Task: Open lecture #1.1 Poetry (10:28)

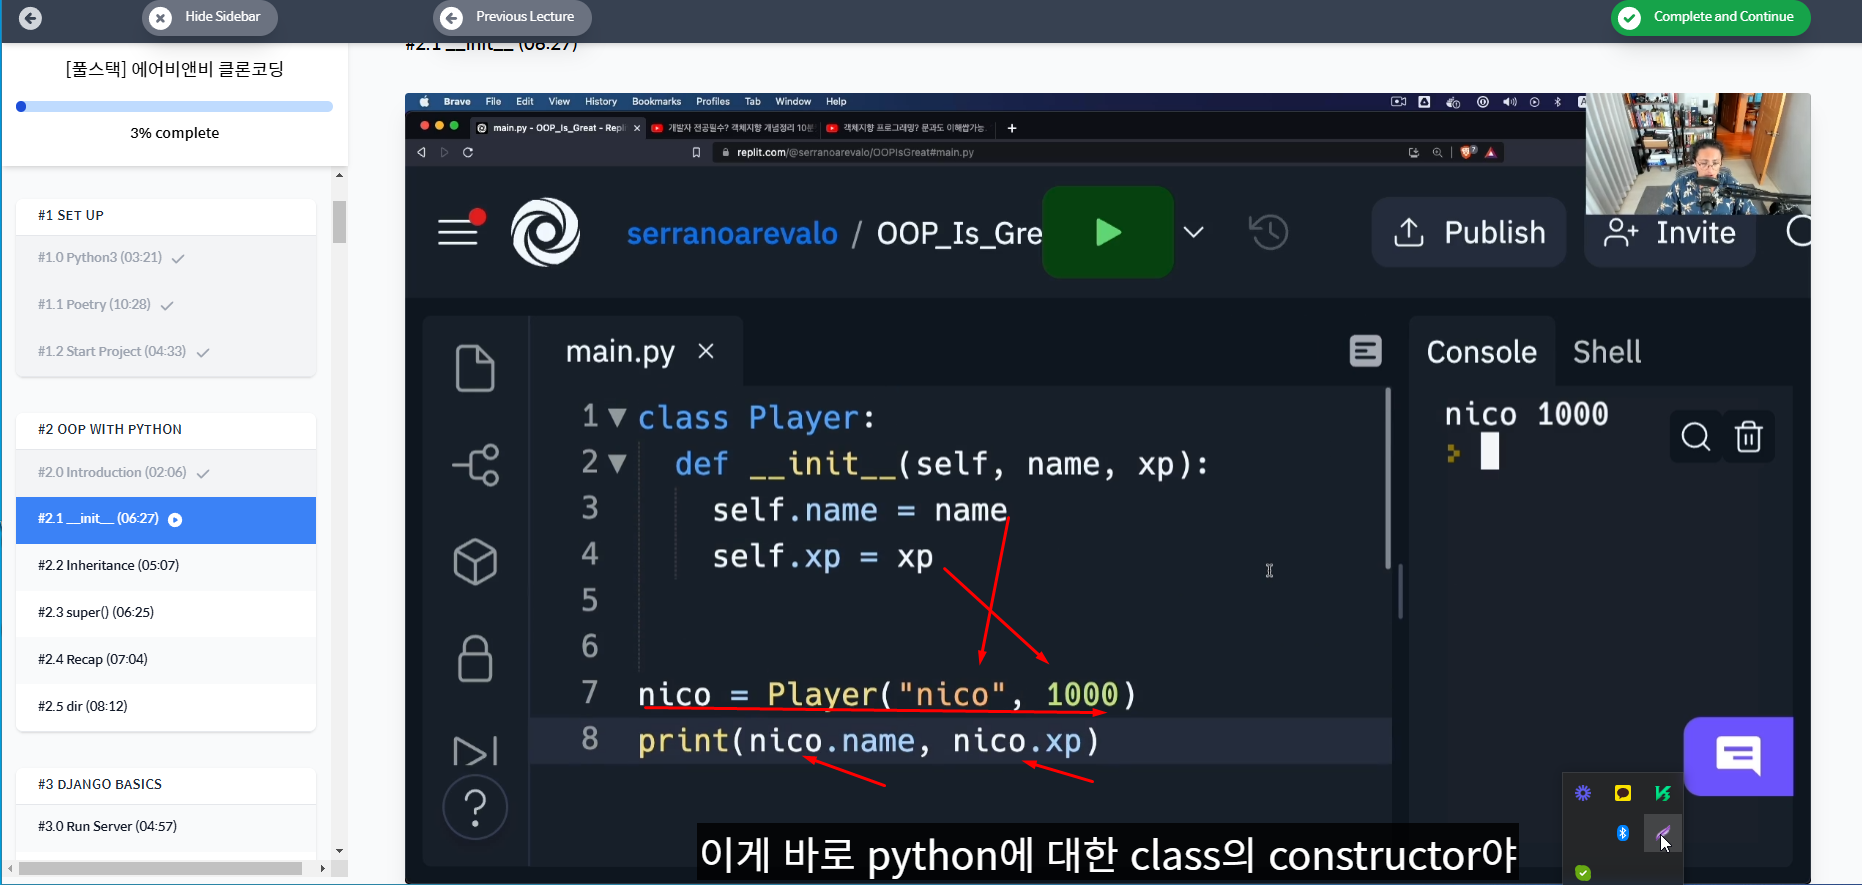Action: (x=166, y=305)
